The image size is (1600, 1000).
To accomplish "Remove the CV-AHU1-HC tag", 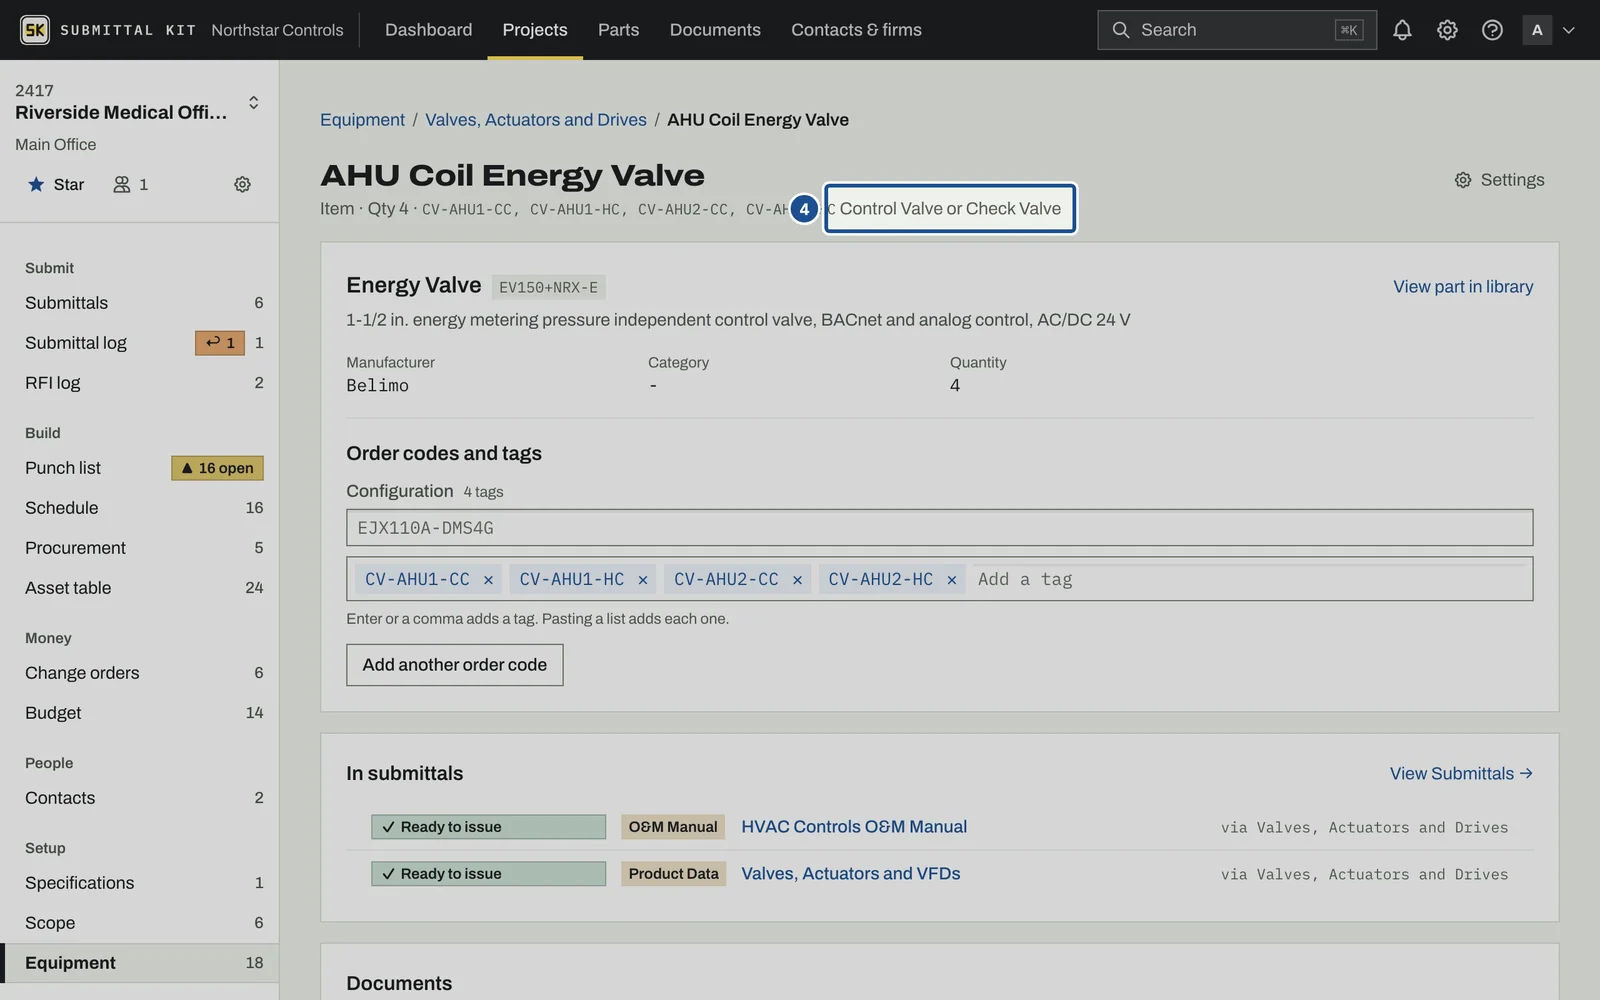I will click(x=643, y=580).
